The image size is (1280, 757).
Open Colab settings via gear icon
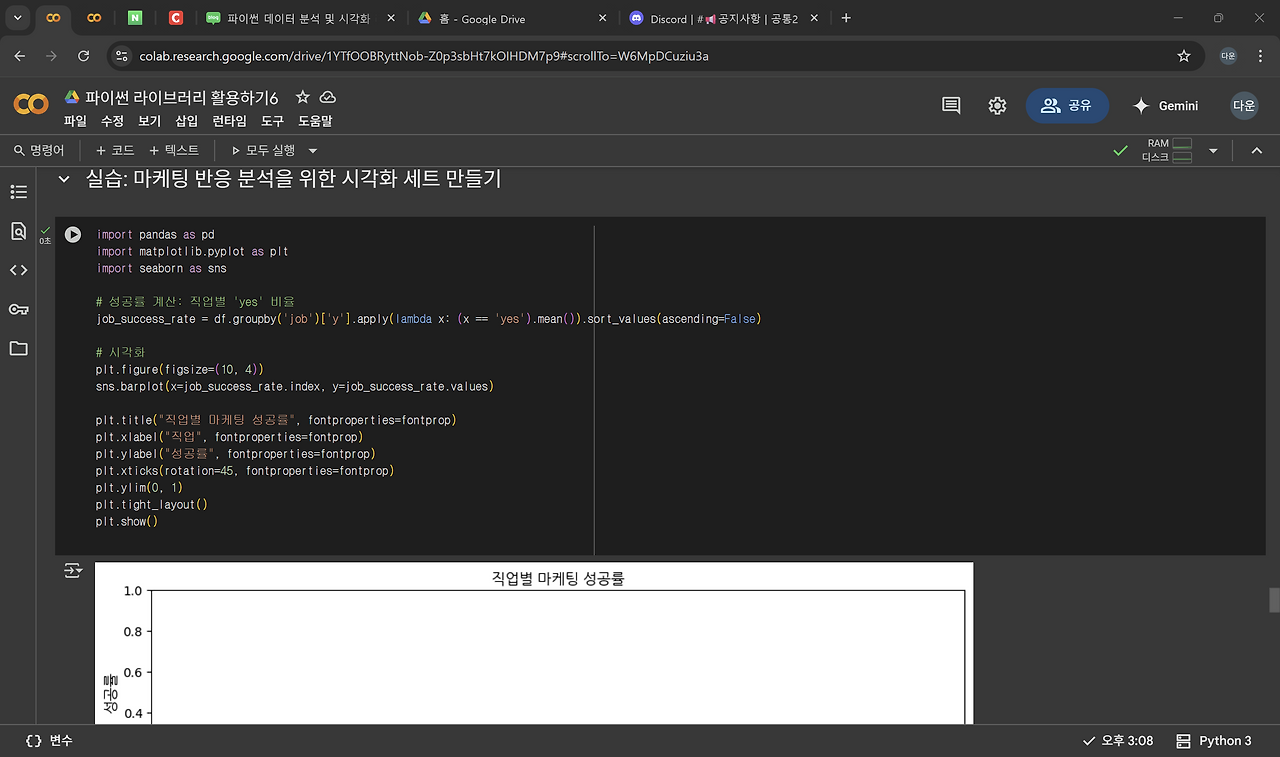pyautogui.click(x=997, y=105)
